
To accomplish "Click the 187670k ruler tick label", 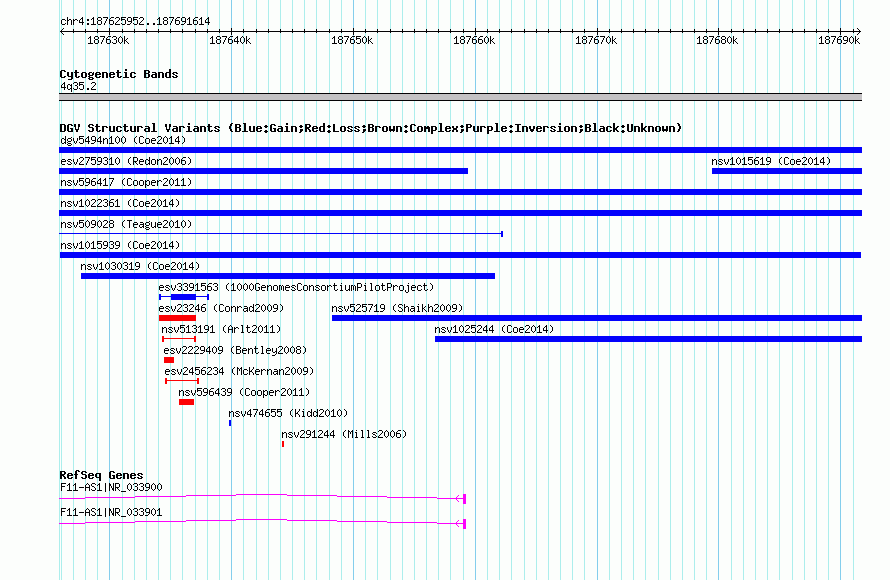I will 596,40.
